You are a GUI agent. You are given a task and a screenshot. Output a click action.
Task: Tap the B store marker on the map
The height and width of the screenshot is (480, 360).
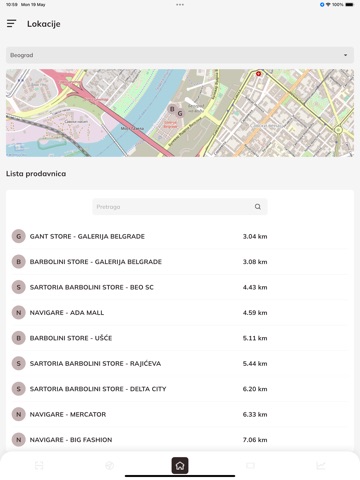(x=172, y=109)
